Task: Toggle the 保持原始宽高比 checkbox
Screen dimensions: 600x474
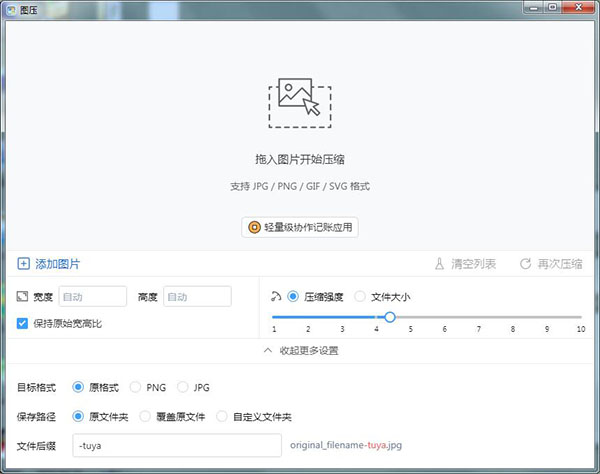Action: 23,323
